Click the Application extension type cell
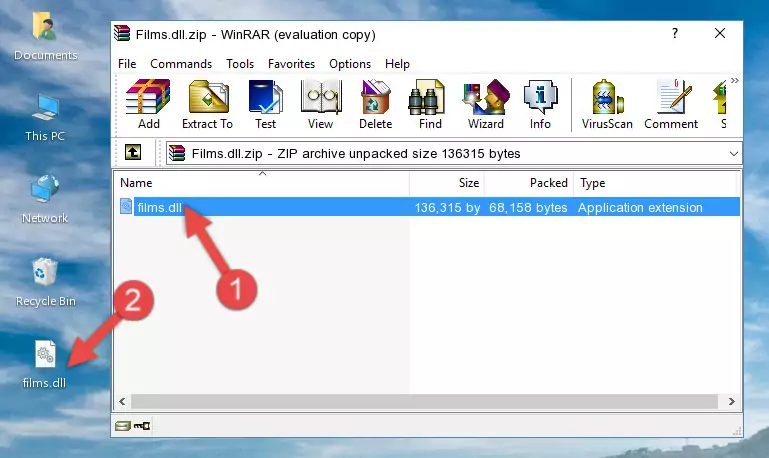 point(640,207)
